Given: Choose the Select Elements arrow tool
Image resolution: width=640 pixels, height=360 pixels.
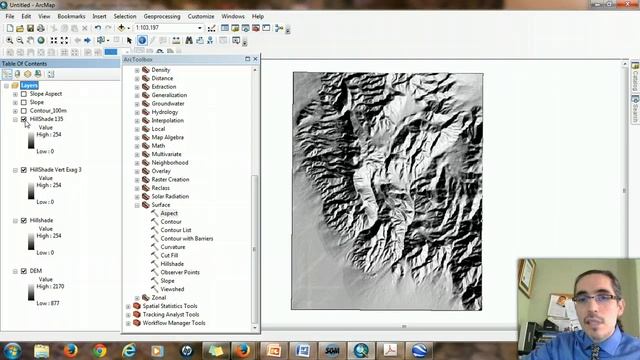Looking at the screenshot, I should point(129,40).
